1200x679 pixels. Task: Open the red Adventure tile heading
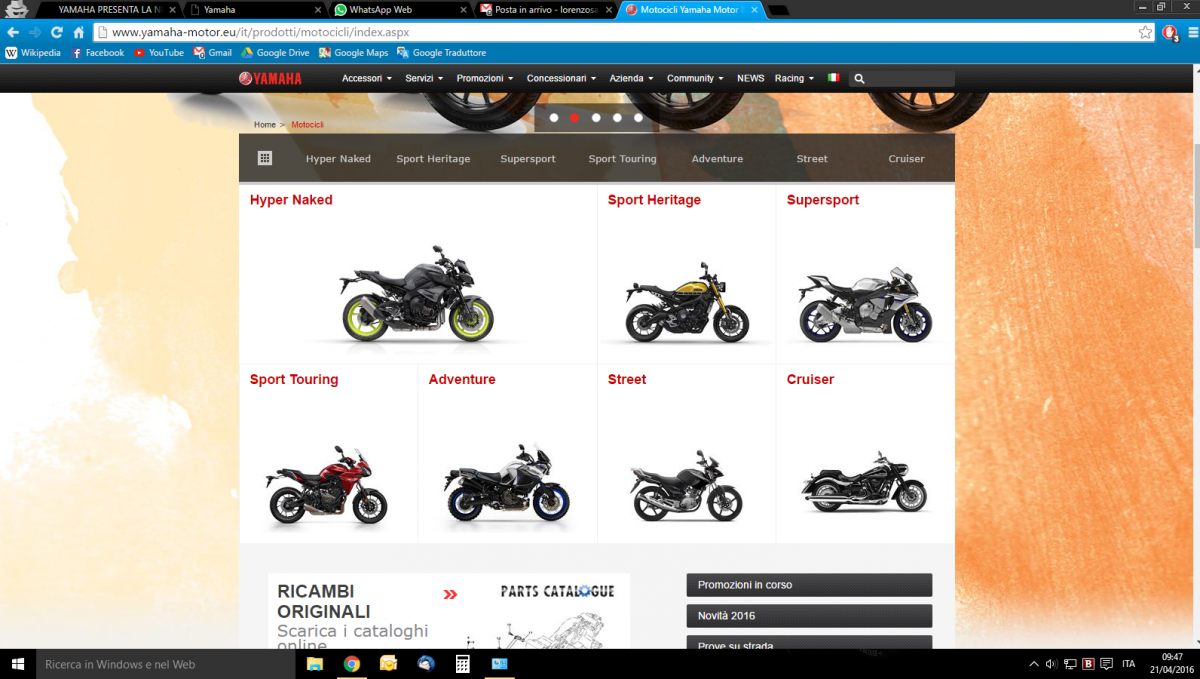pos(462,380)
